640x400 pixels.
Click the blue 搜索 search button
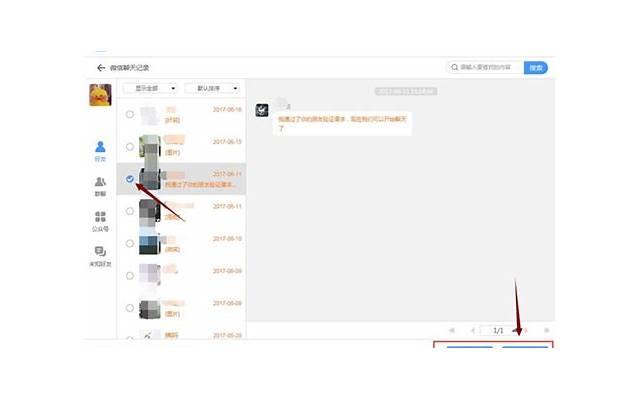pyautogui.click(x=536, y=68)
